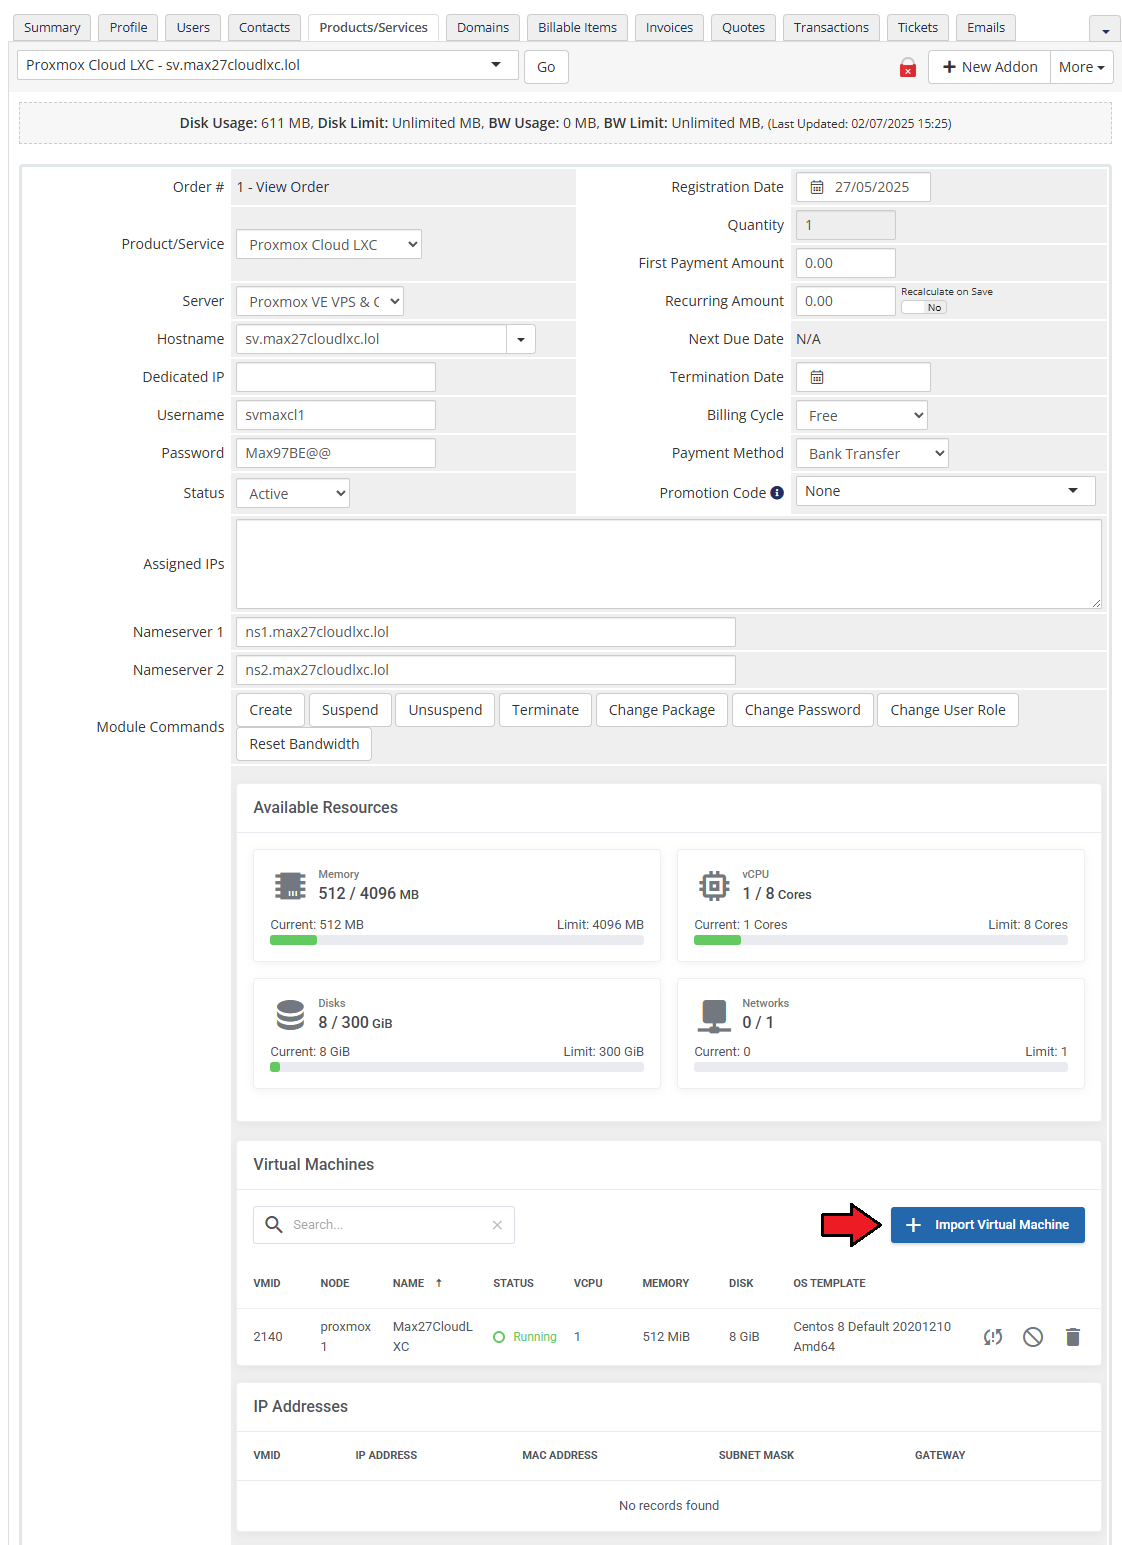Focus the First Payment Amount field
This screenshot has width=1122, height=1545.
click(x=846, y=263)
